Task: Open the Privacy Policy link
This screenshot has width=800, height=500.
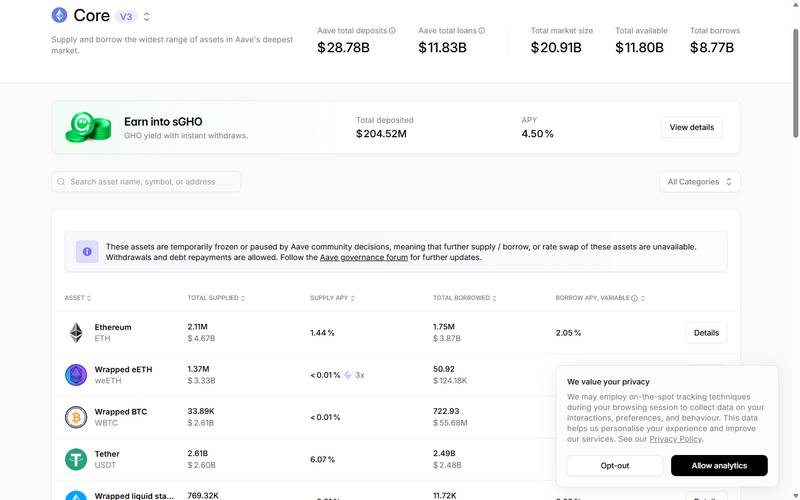Action: pyautogui.click(x=675, y=439)
